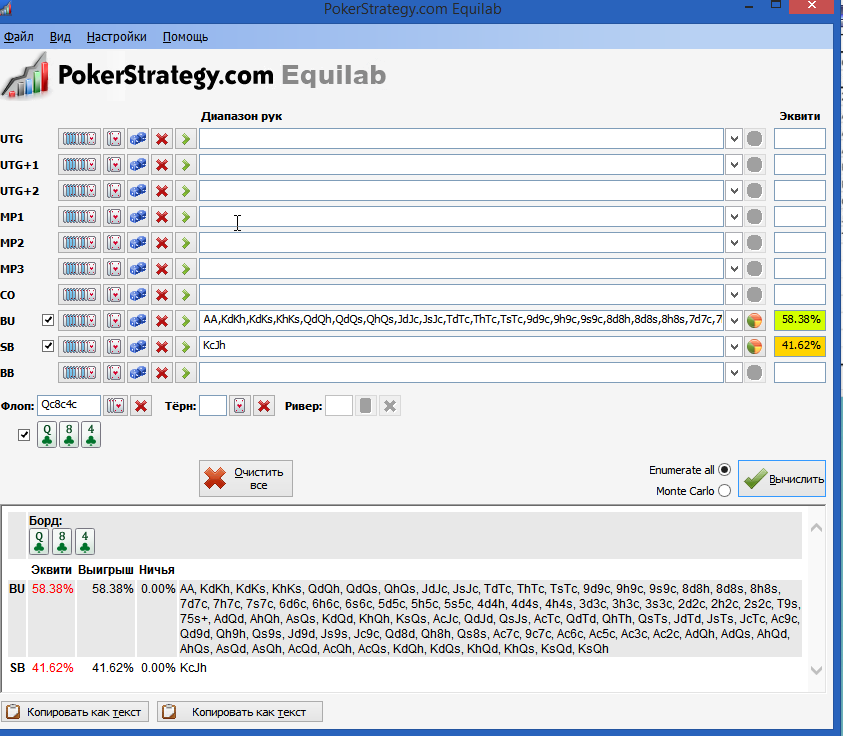This screenshot has height=736, width=843.
Task: Click dice random icon in MP1 row
Action: 138,217
